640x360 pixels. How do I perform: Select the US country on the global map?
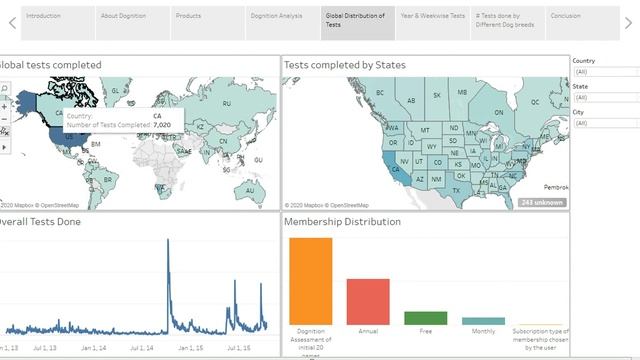click(x=69, y=138)
